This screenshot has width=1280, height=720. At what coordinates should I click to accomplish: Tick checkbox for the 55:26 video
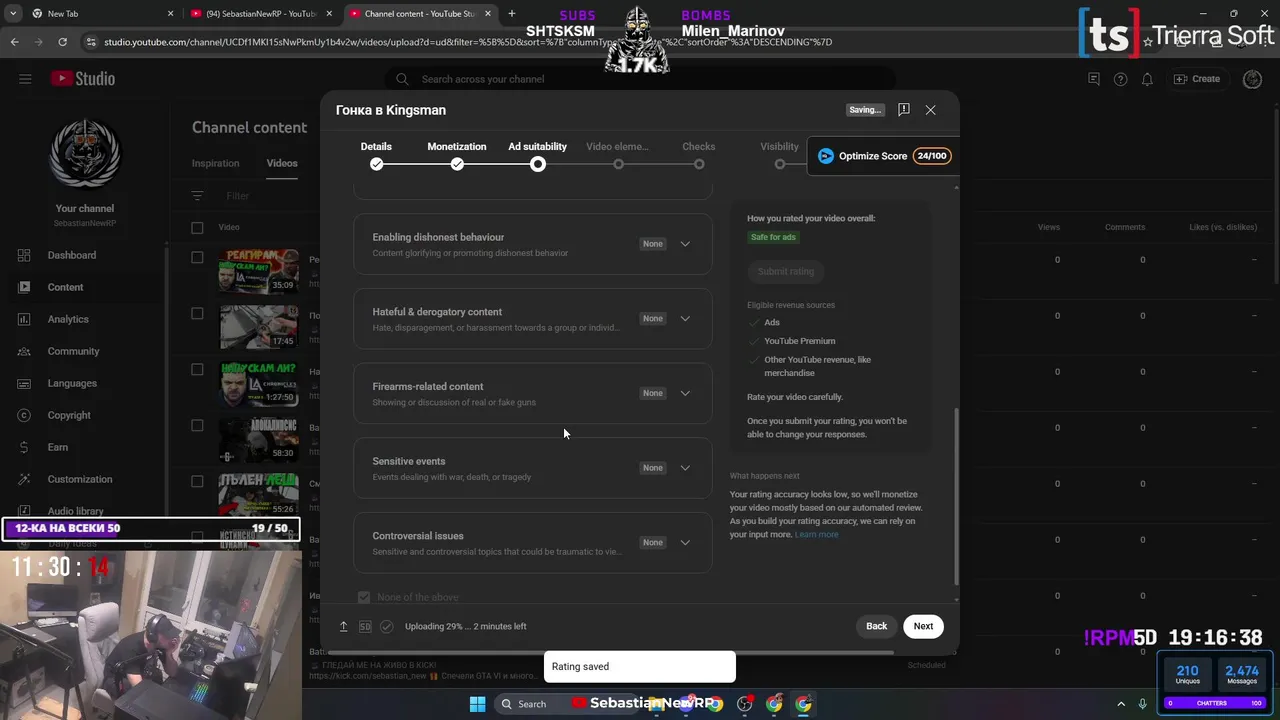point(197,481)
